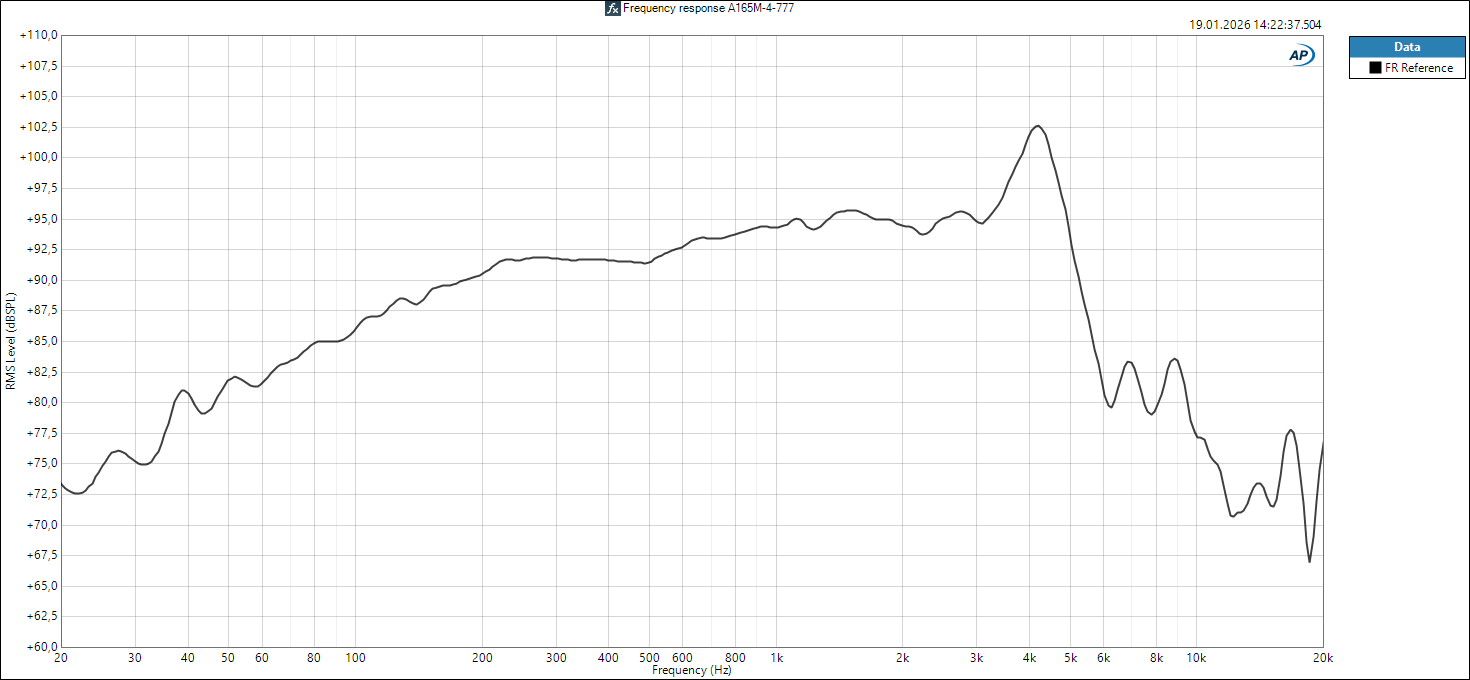Click the +60,0 level axis label
Viewport: 1470px width, 680px height.
(42, 647)
